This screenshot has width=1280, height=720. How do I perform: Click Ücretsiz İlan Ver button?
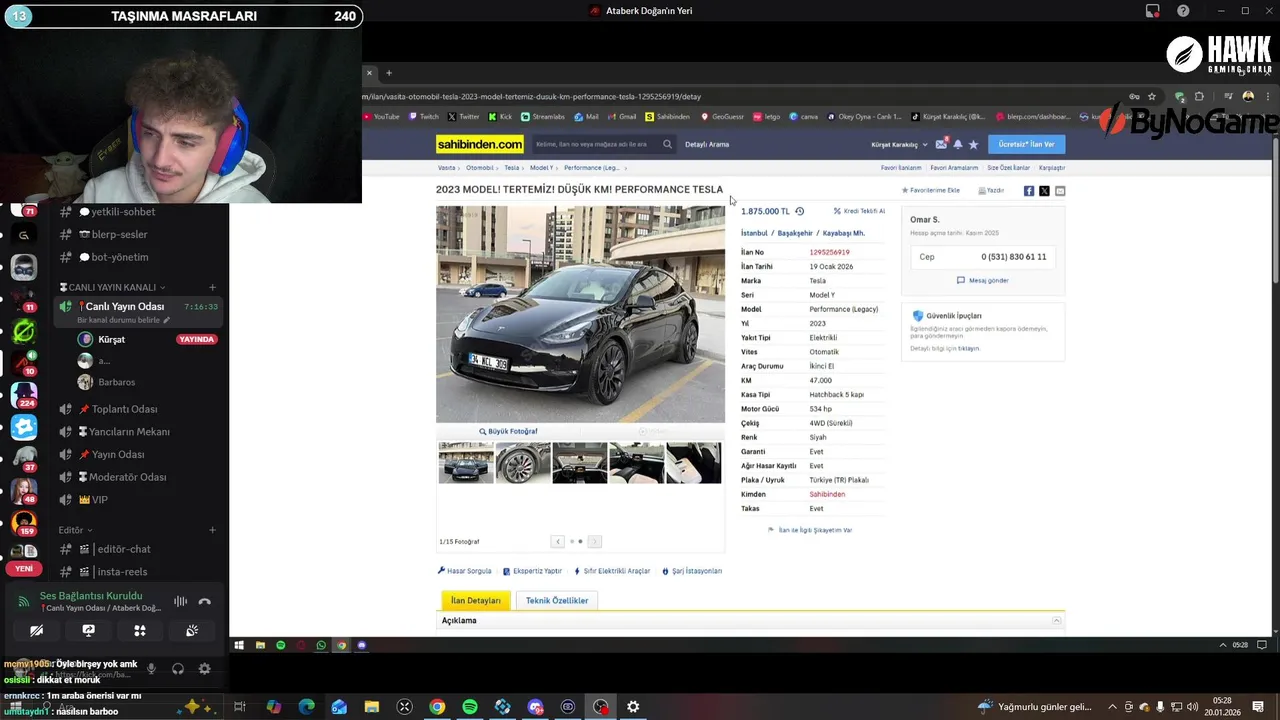point(1026,144)
